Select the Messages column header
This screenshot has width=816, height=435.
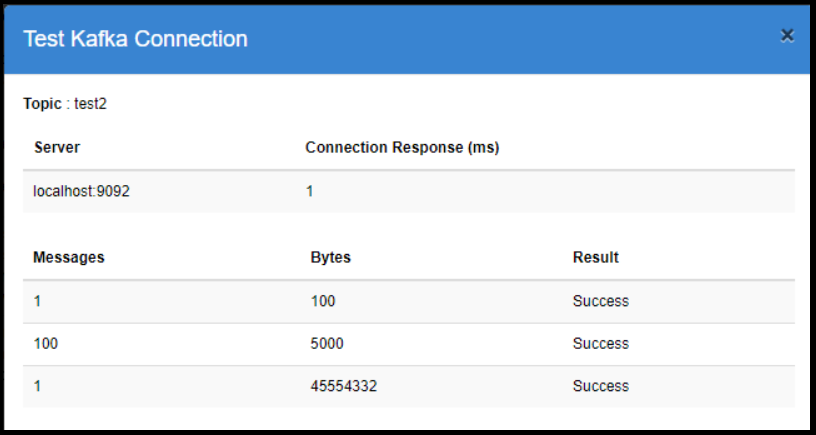tap(69, 257)
